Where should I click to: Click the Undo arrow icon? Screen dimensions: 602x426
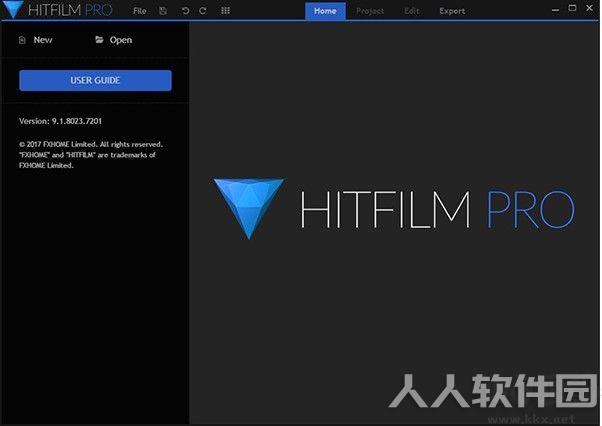pos(185,11)
